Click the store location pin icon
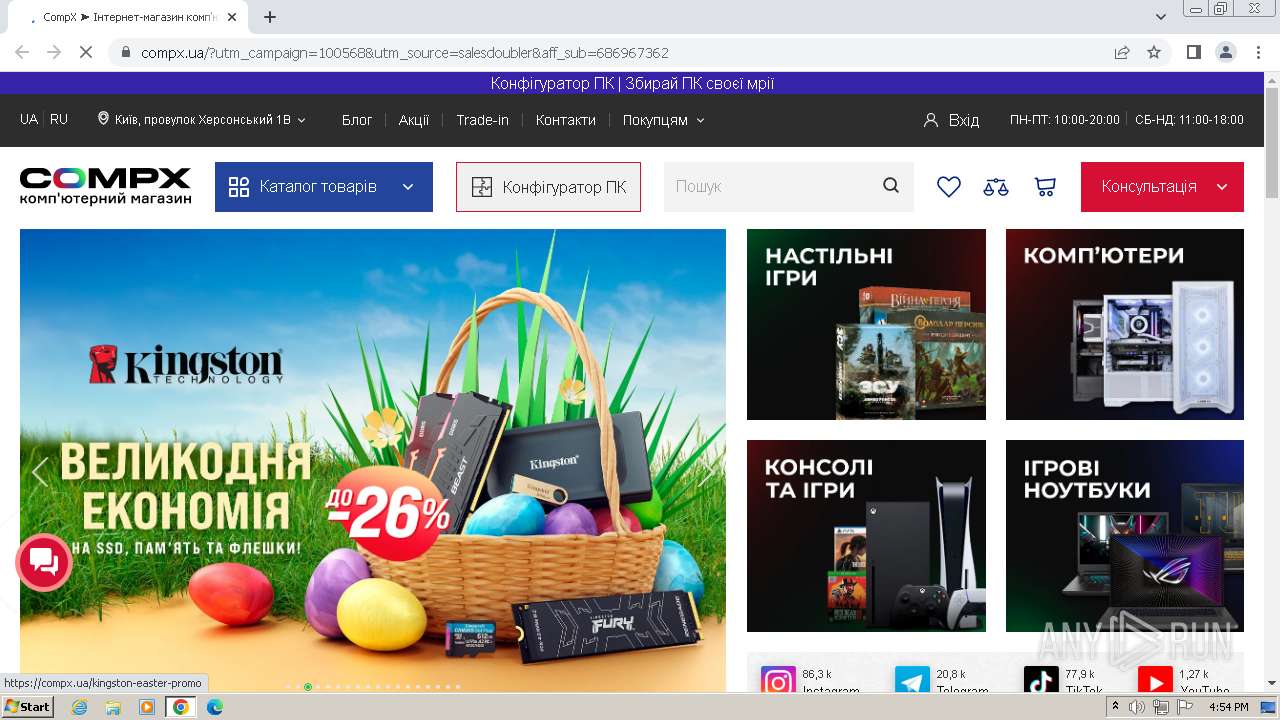Screen dimensions: 1280x720 103,119
